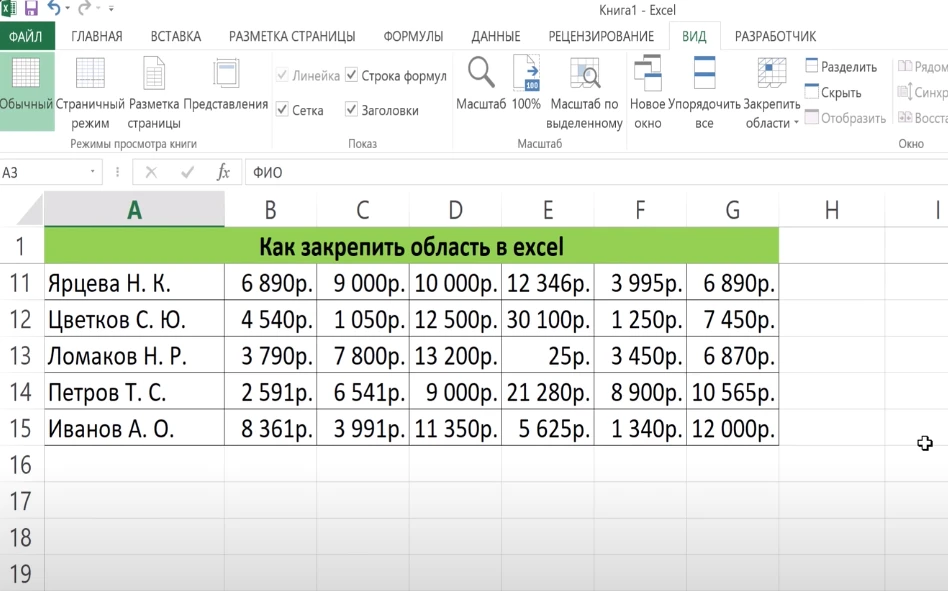The height and width of the screenshot is (591, 948).
Task: Toggle the Строка формул checkbox
Action: [x=352, y=76]
